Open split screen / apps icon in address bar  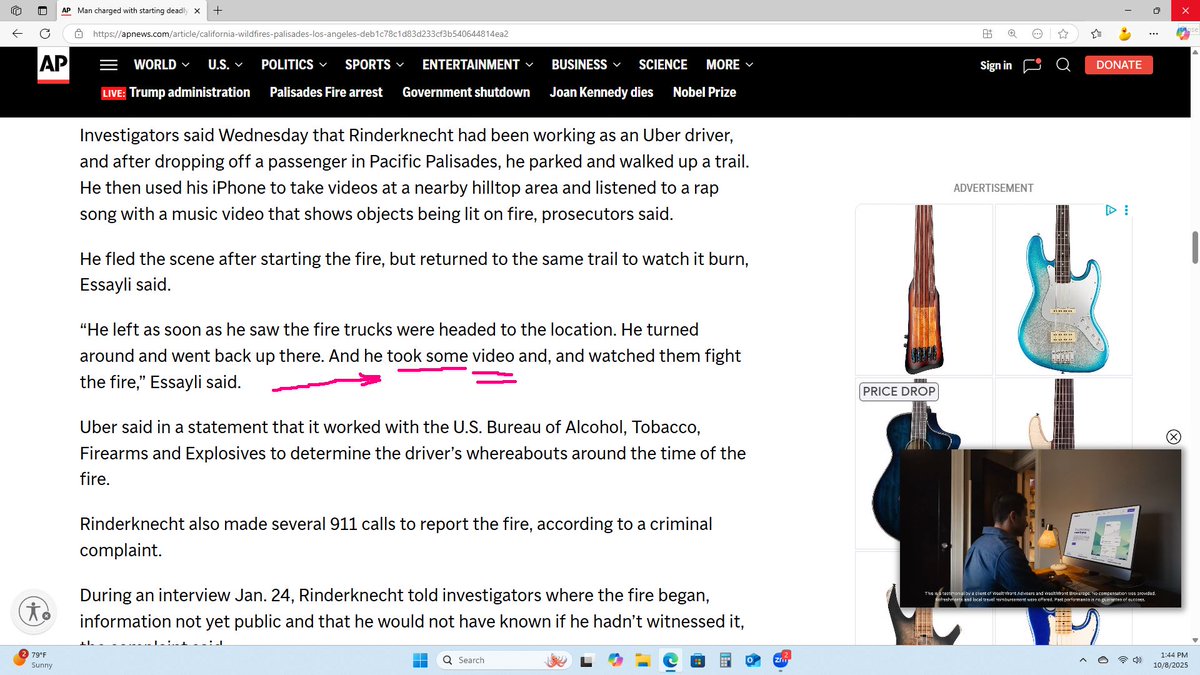[987, 33]
